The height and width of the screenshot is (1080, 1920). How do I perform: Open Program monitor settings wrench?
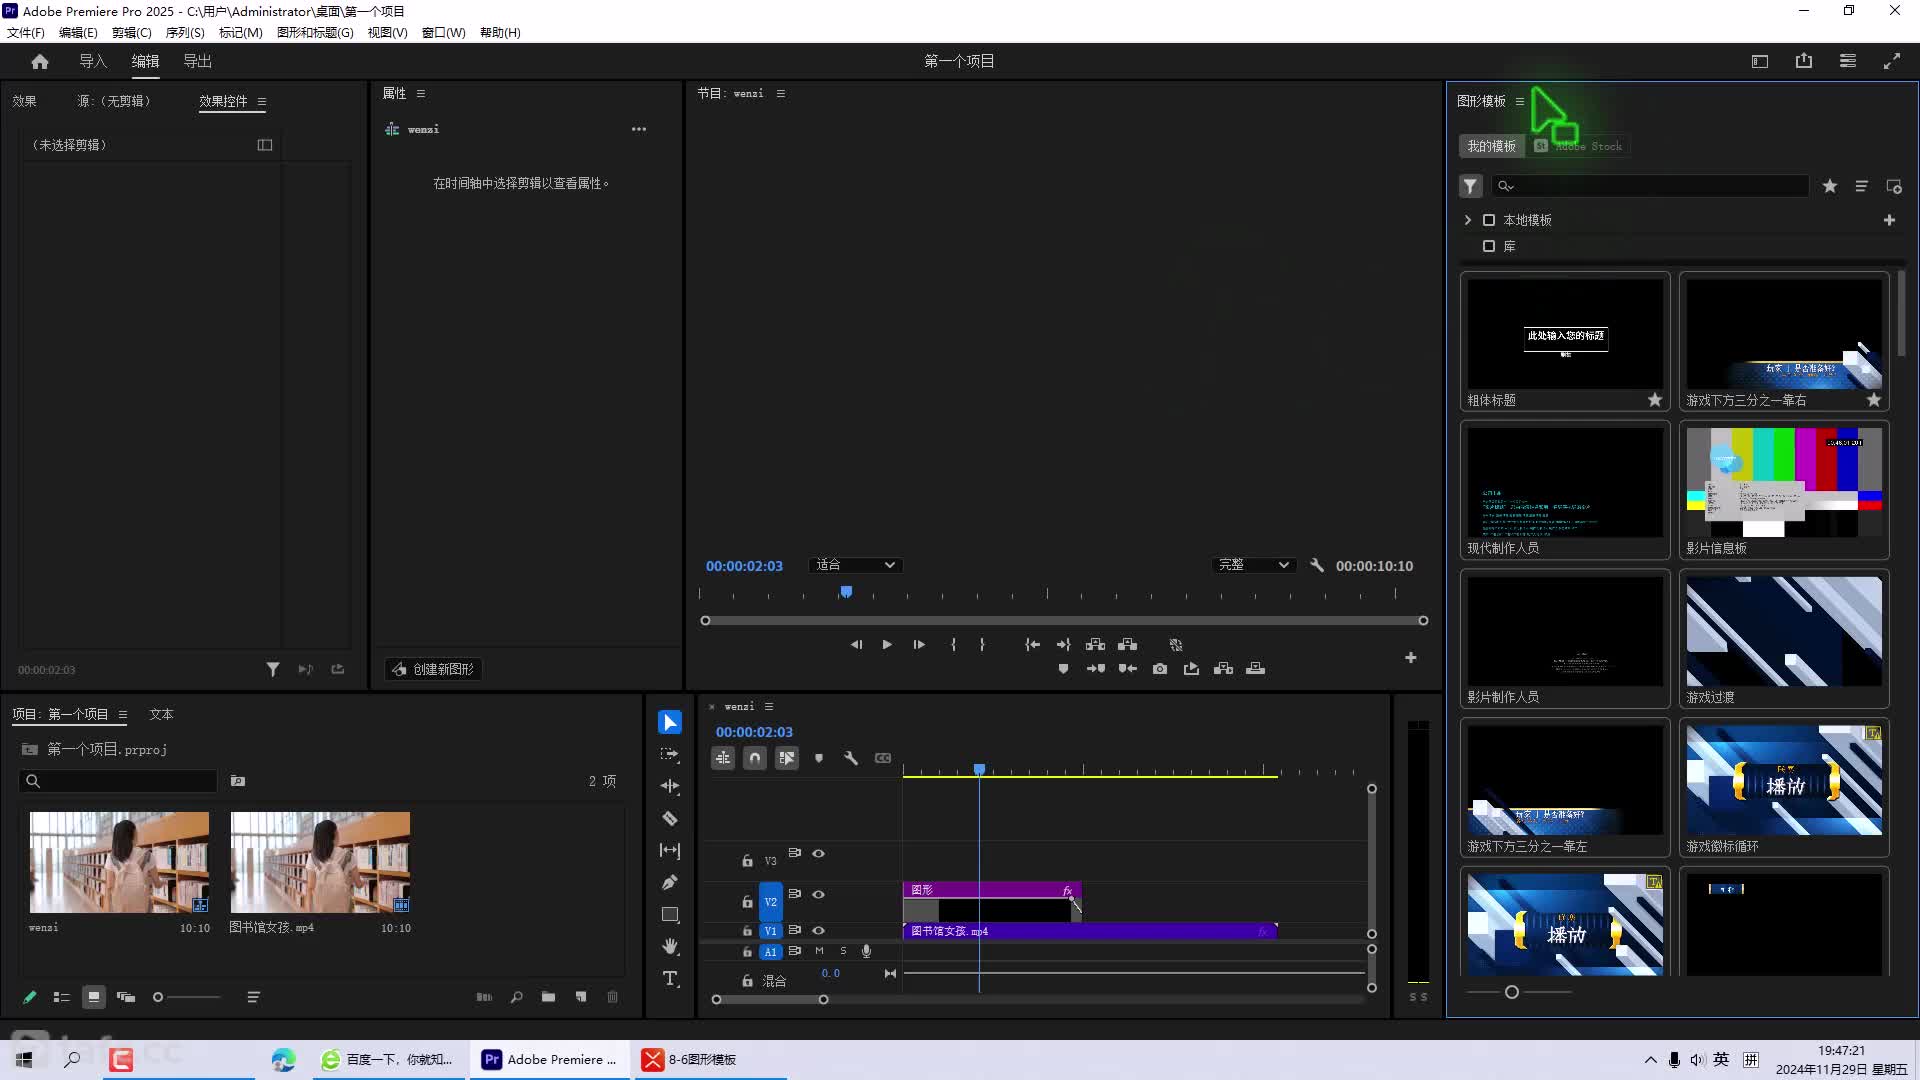(1317, 565)
